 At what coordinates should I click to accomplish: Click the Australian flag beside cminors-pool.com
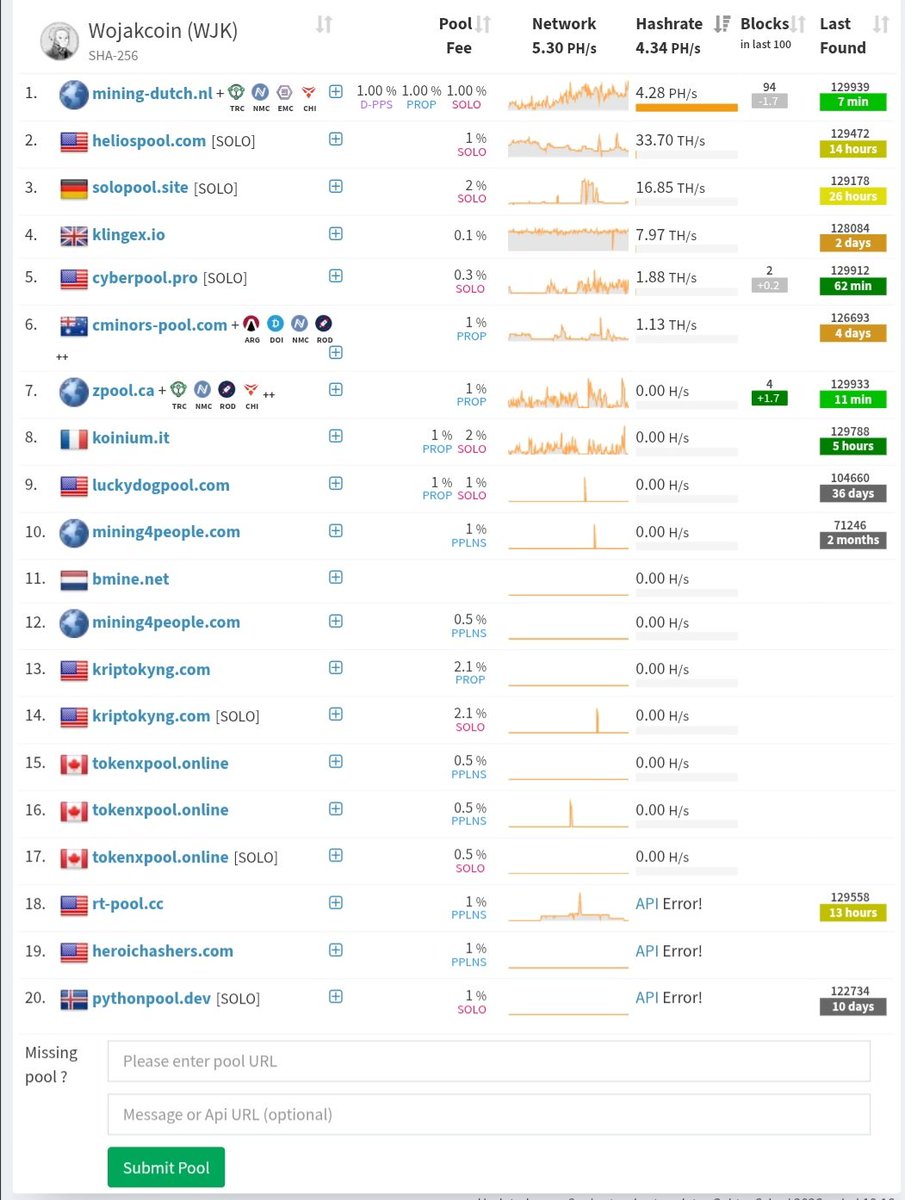[x=74, y=326]
